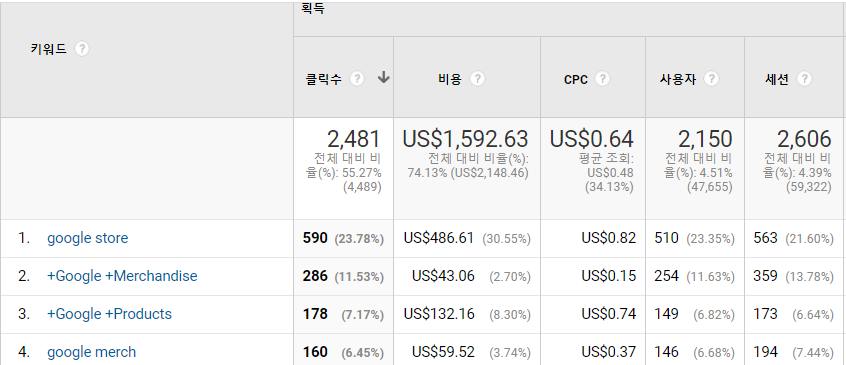Select clicks value 286 for +Google +Merchandise
846x365 pixels.
point(315,276)
